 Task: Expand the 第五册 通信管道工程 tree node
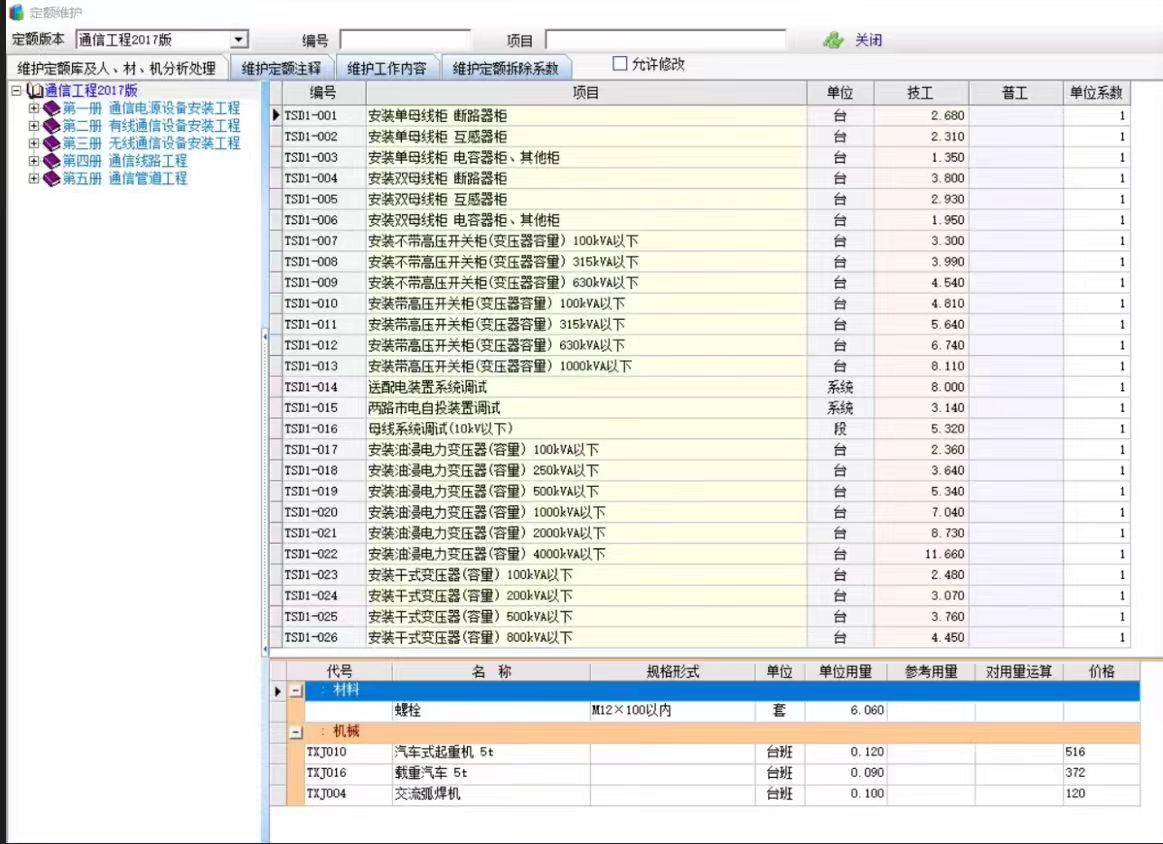[34, 179]
